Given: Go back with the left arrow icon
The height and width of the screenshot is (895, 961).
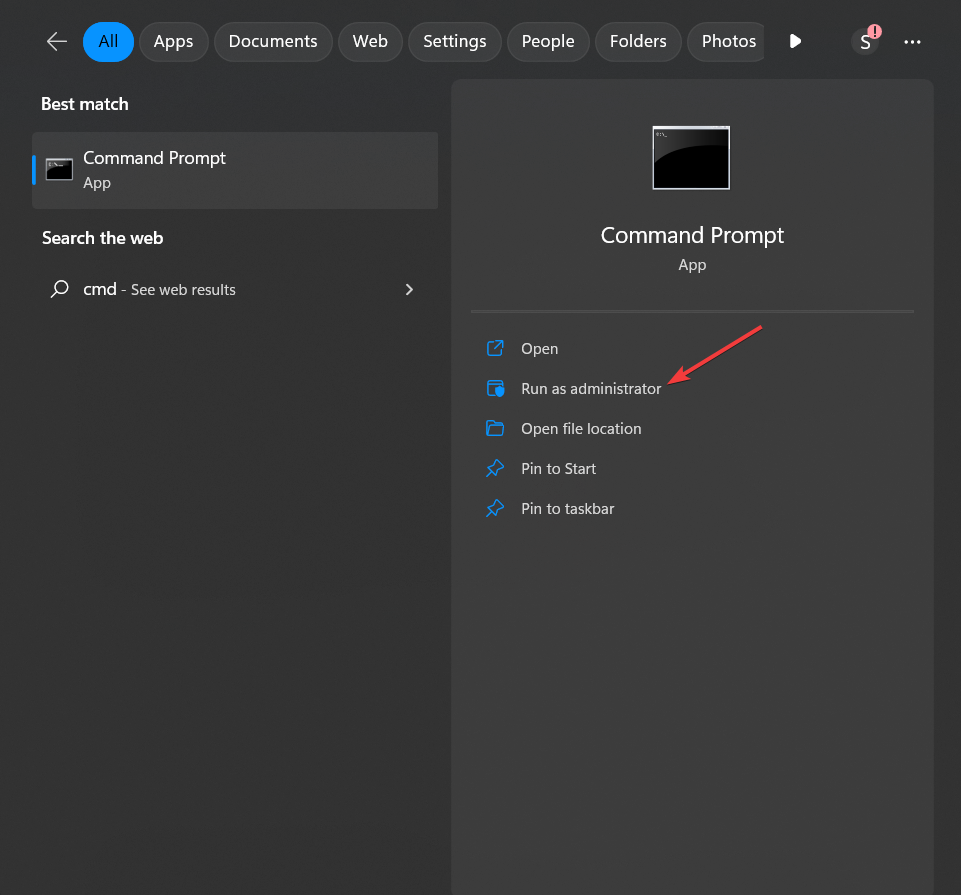Looking at the screenshot, I should click(x=56, y=42).
